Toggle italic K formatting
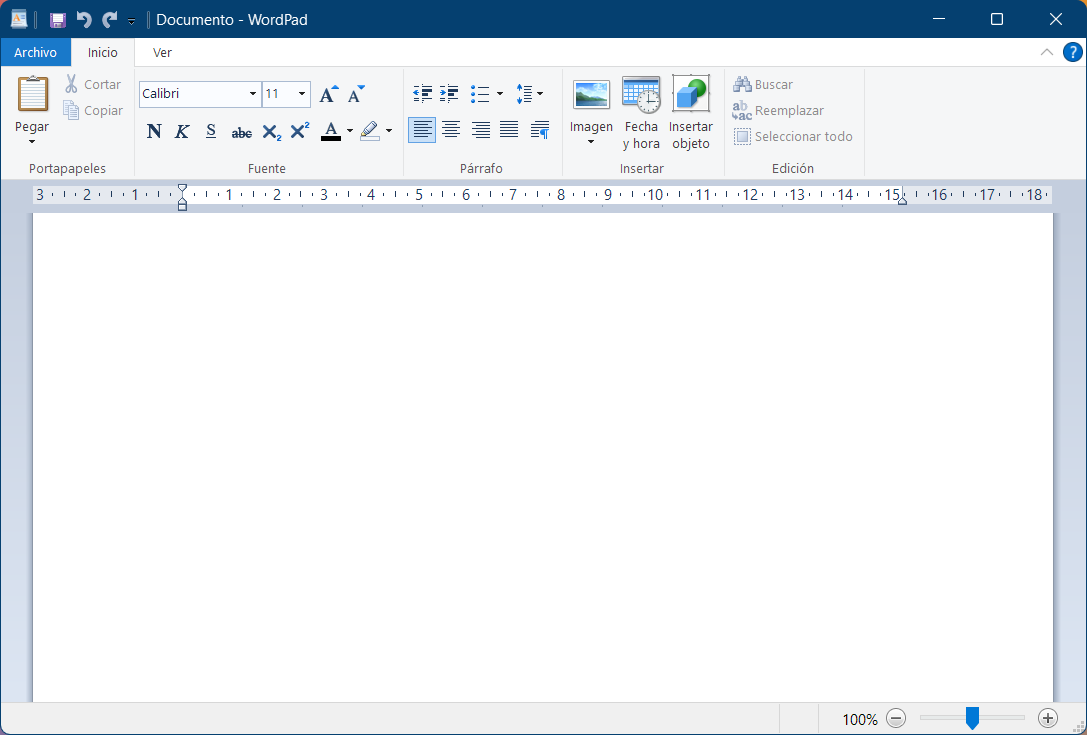1087x735 pixels. [x=182, y=131]
